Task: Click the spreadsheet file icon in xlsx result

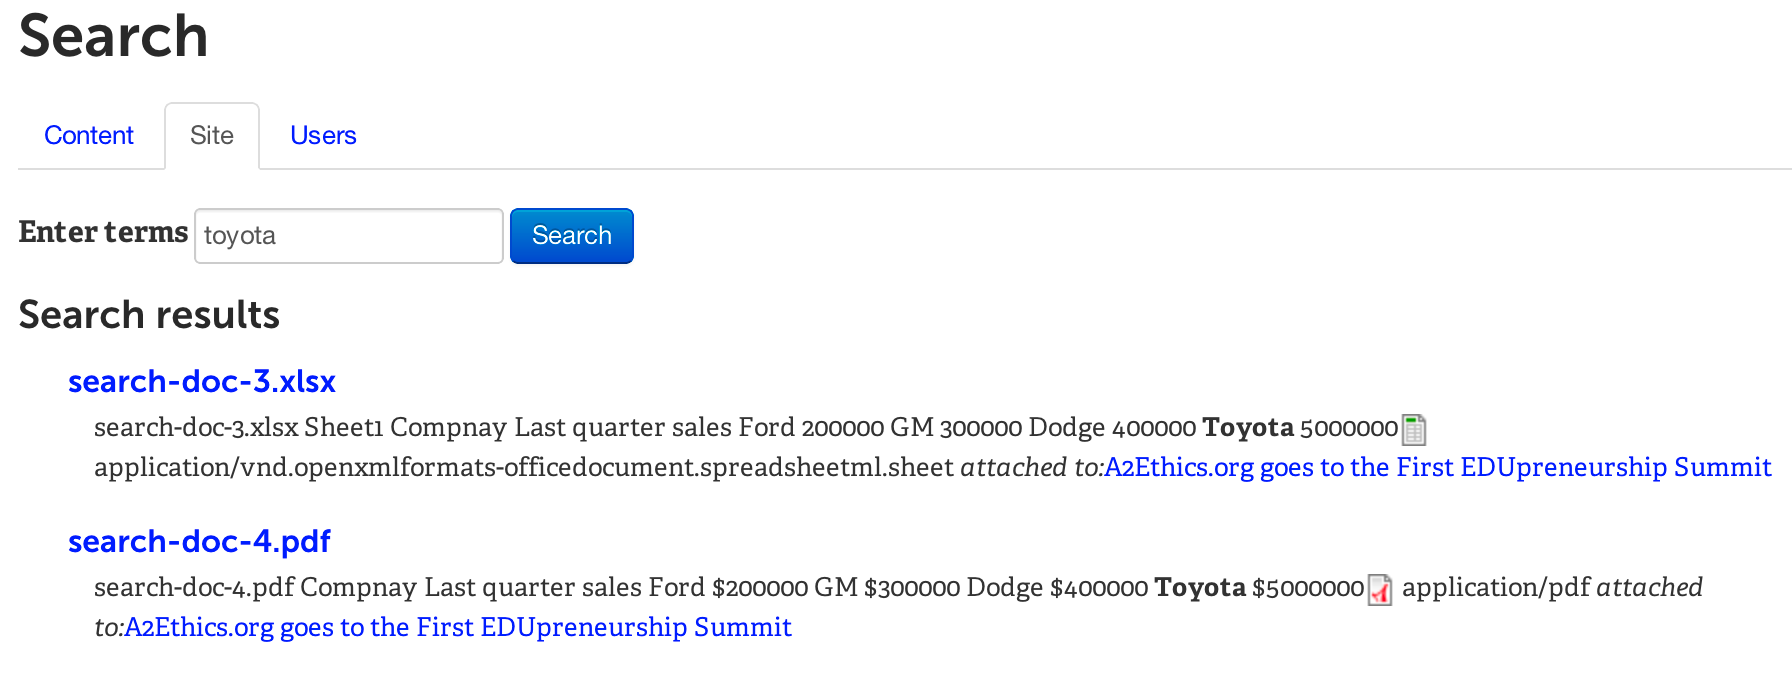Action: coord(1414,429)
